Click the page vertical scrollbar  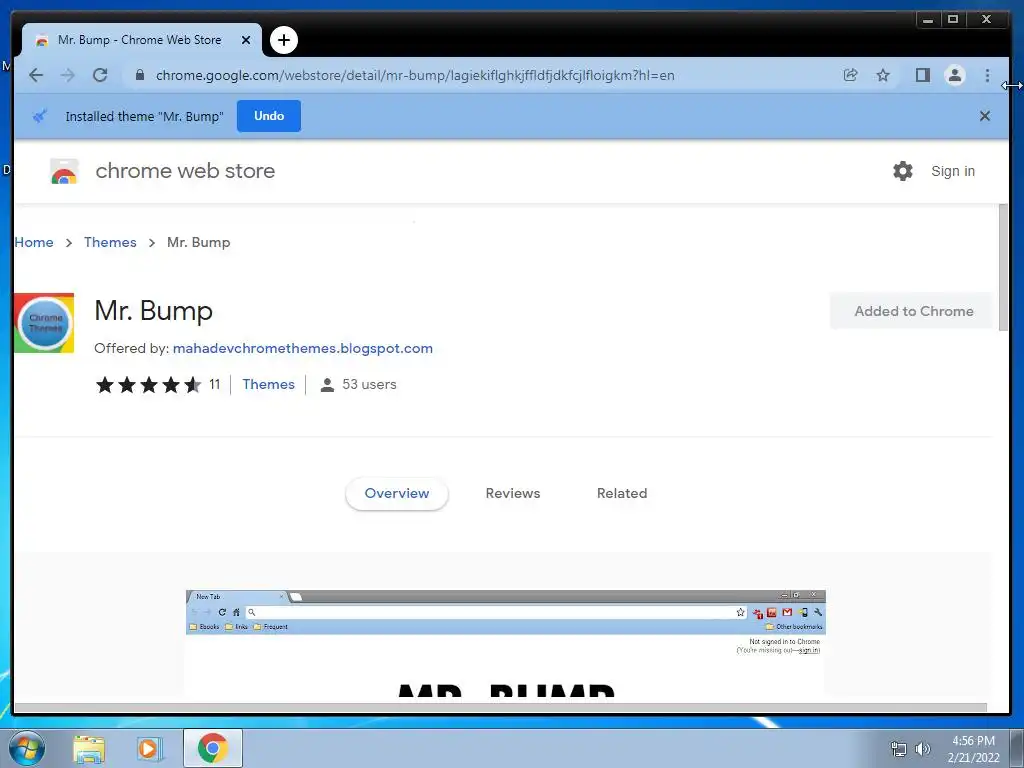tap(1003, 268)
